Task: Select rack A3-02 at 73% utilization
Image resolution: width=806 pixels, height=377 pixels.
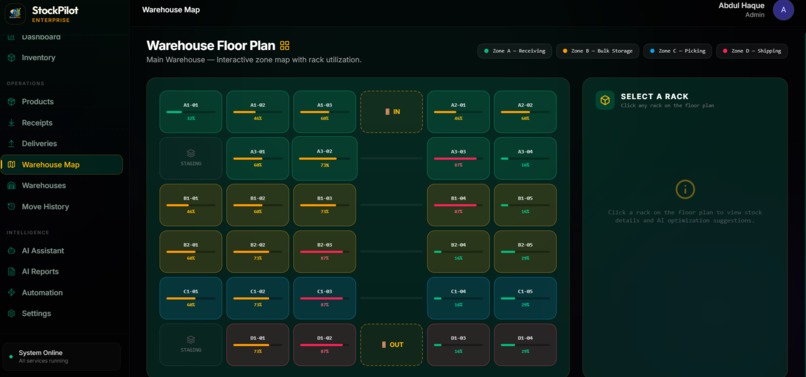Action: (324, 158)
